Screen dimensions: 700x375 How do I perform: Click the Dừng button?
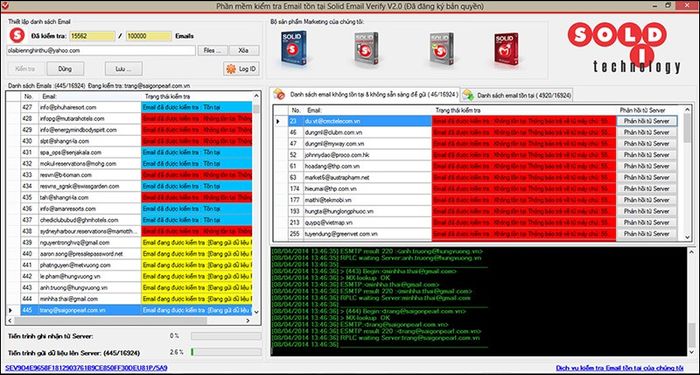[65, 69]
